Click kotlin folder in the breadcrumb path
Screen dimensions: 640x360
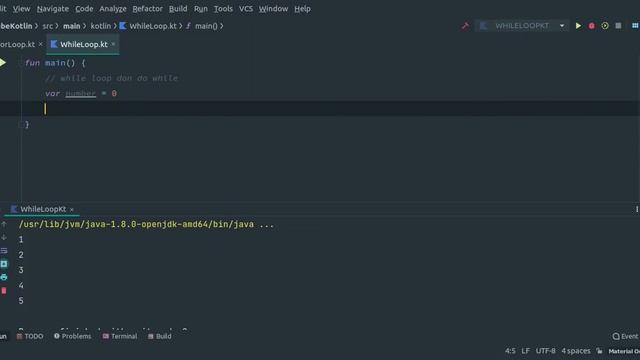[x=100, y=26]
